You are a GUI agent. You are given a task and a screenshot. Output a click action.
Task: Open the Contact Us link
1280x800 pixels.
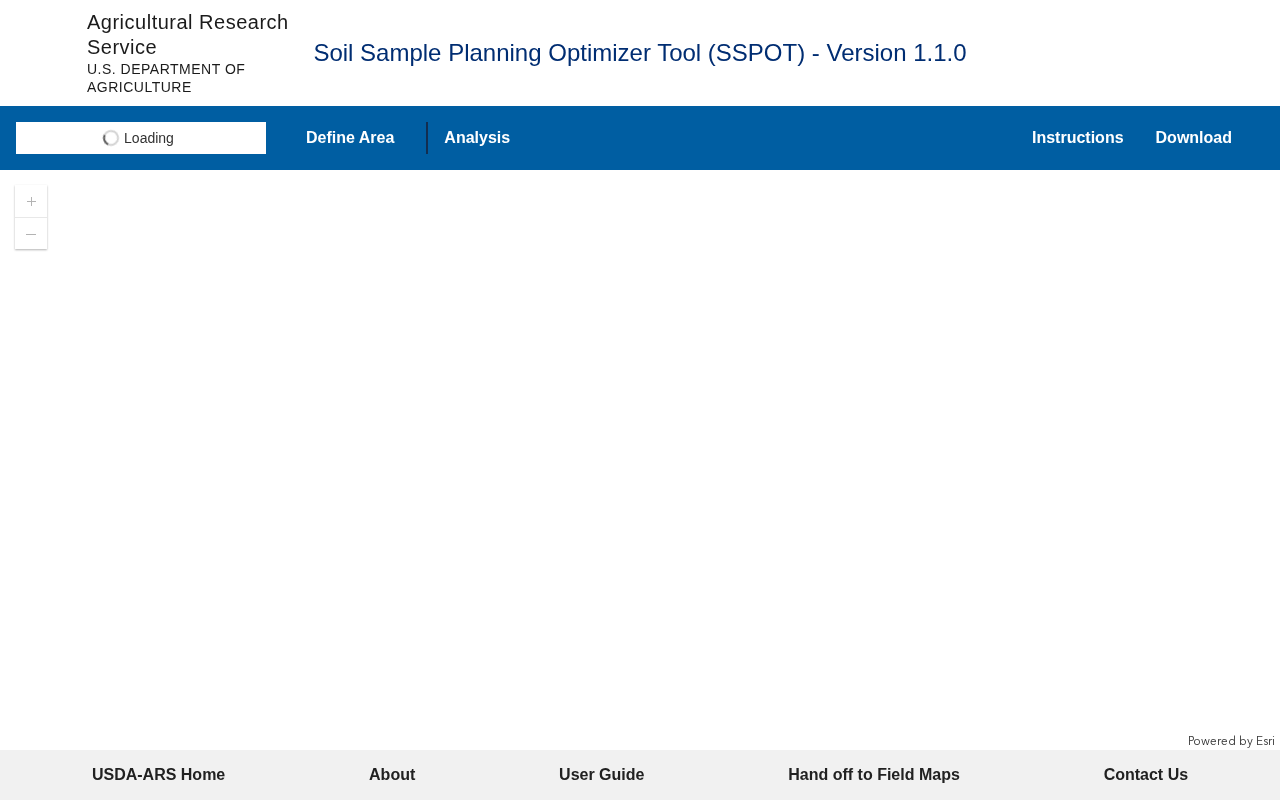tap(1146, 775)
